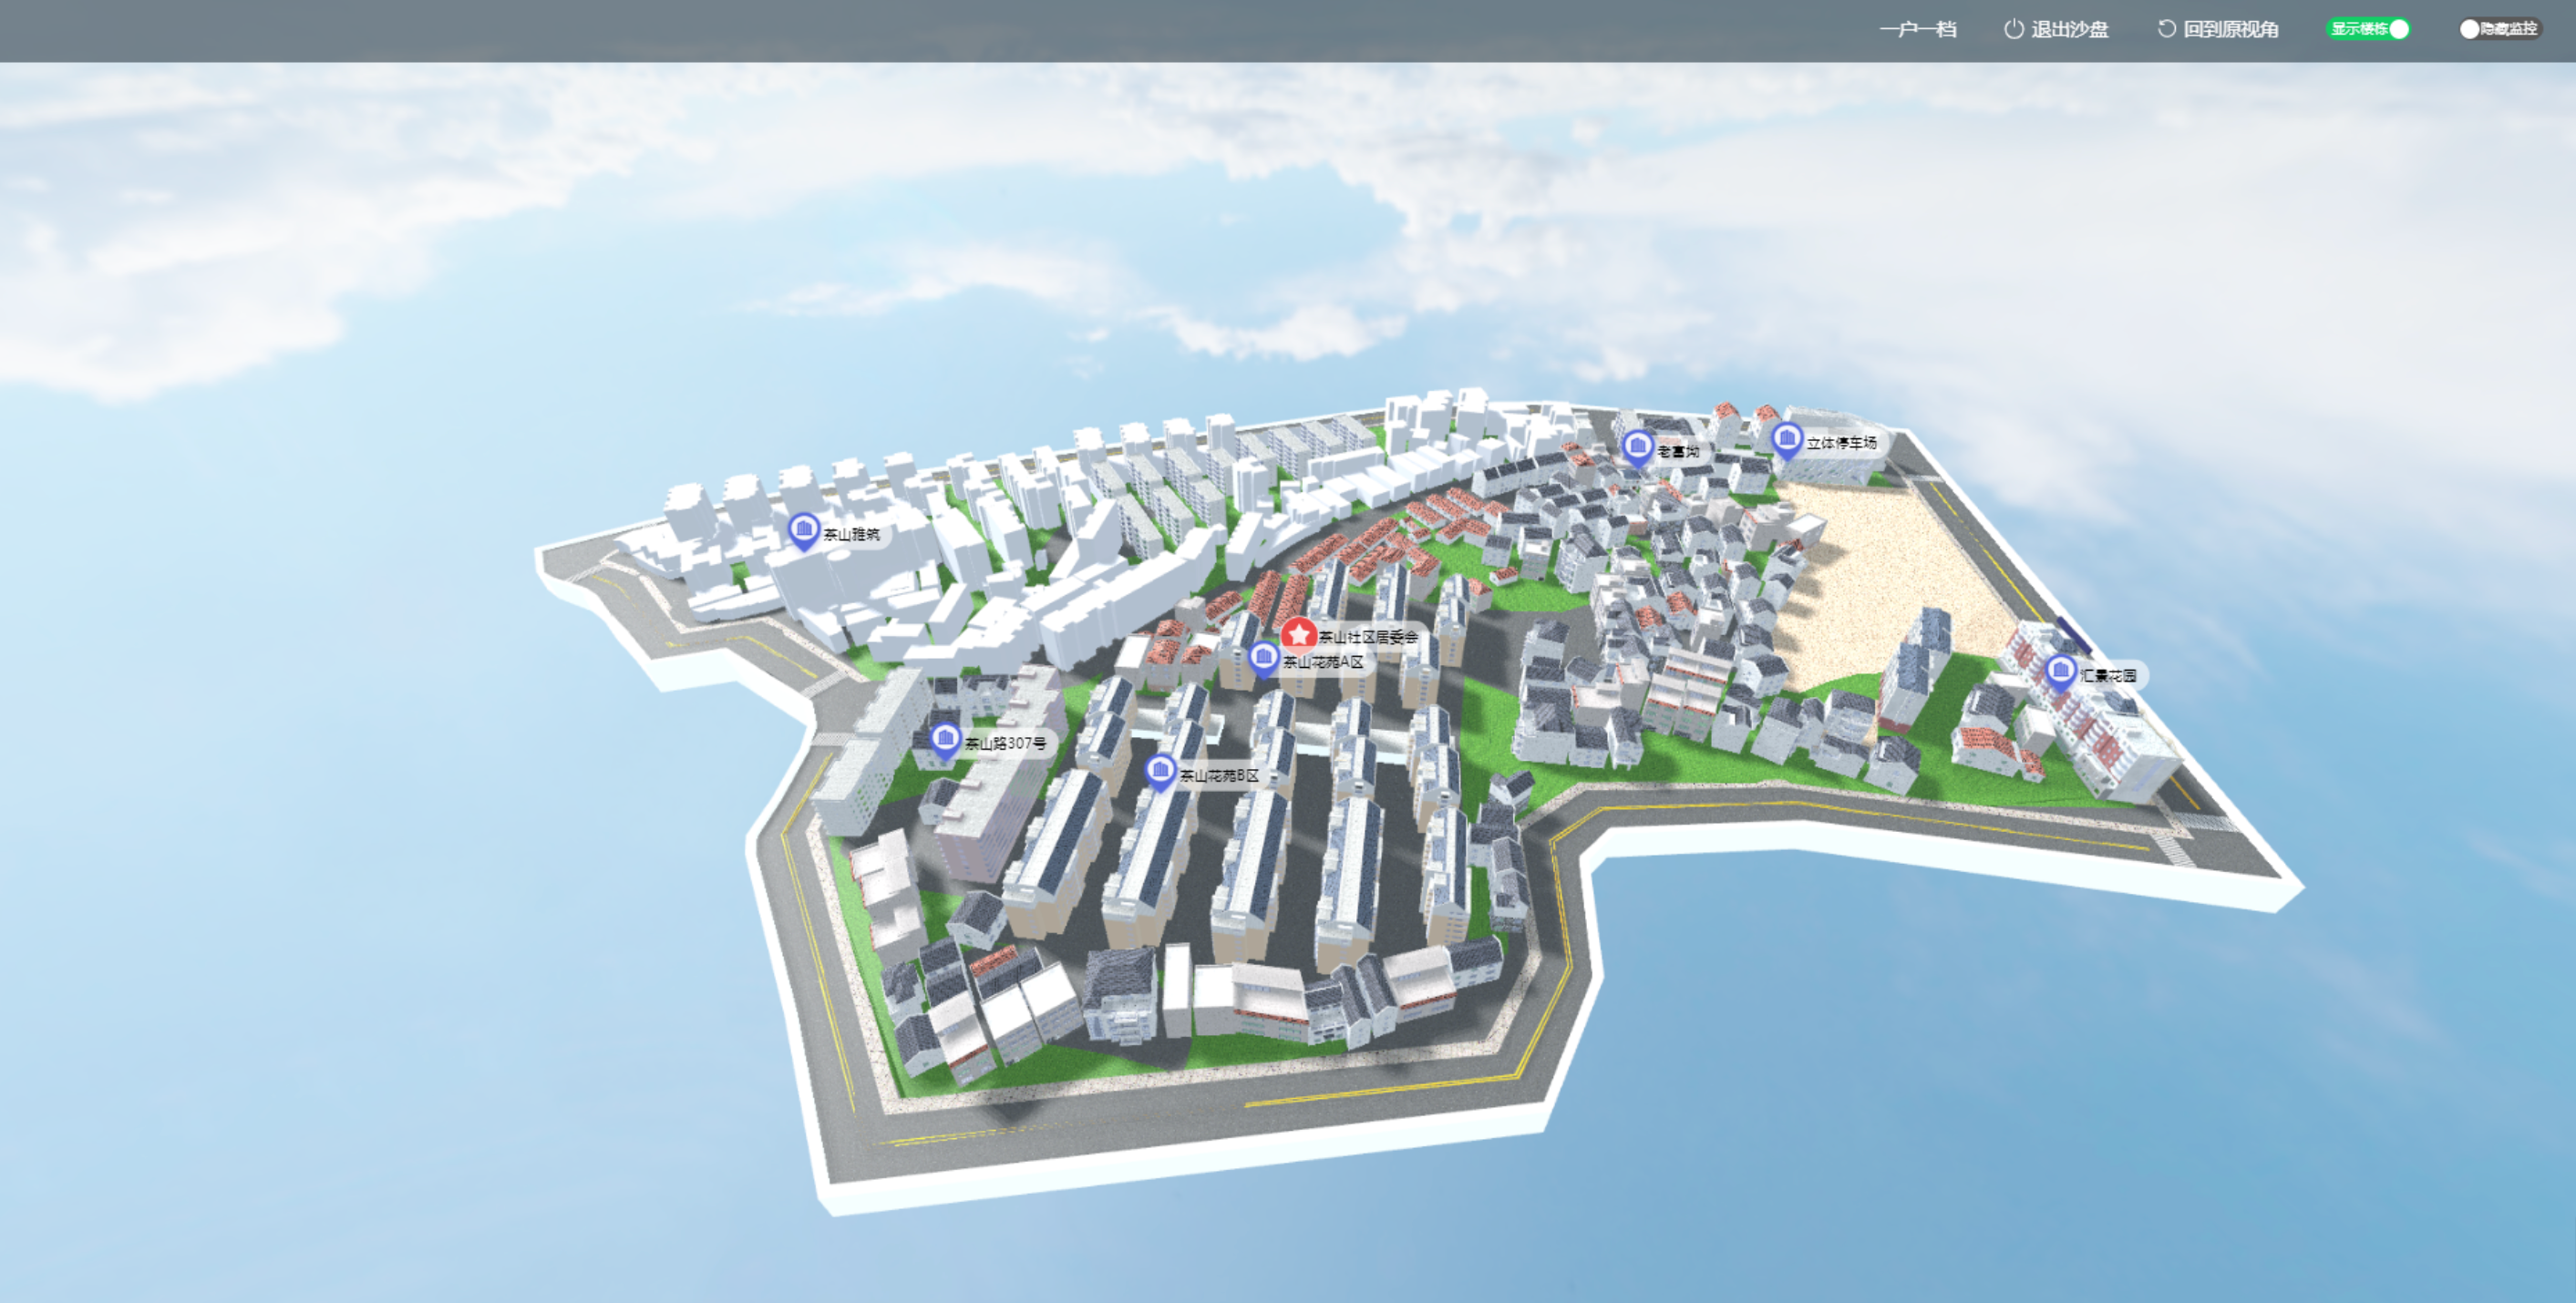Select the red star 茶山社区居委会 marker
Image resolution: width=2576 pixels, height=1303 pixels.
point(1298,634)
